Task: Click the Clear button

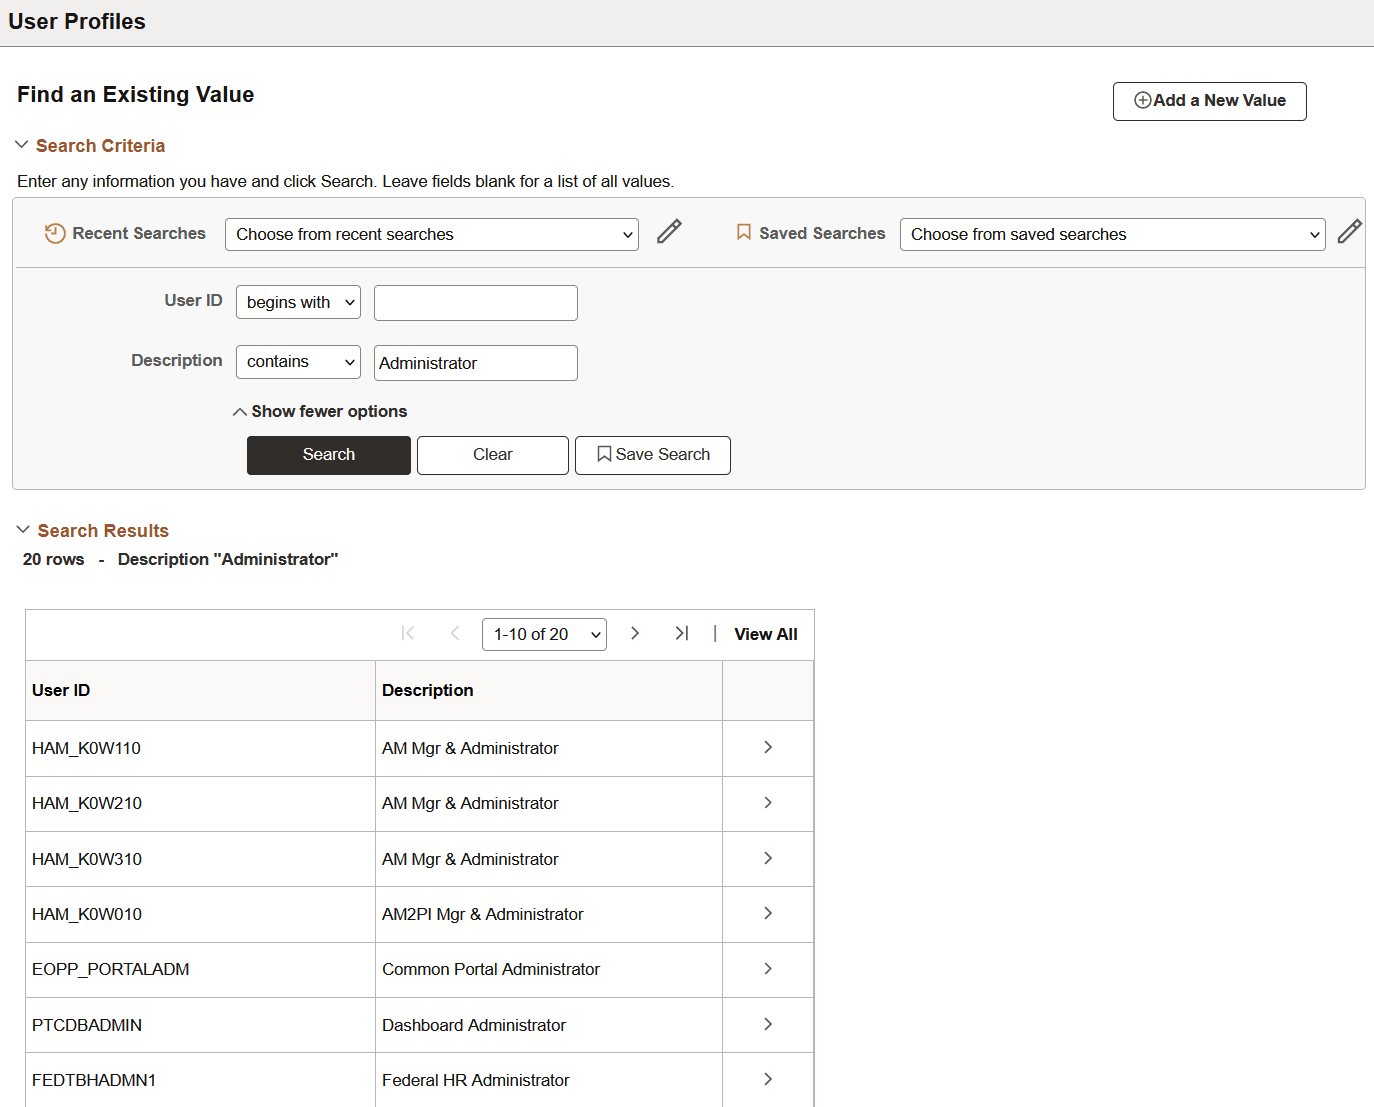Action: point(492,455)
